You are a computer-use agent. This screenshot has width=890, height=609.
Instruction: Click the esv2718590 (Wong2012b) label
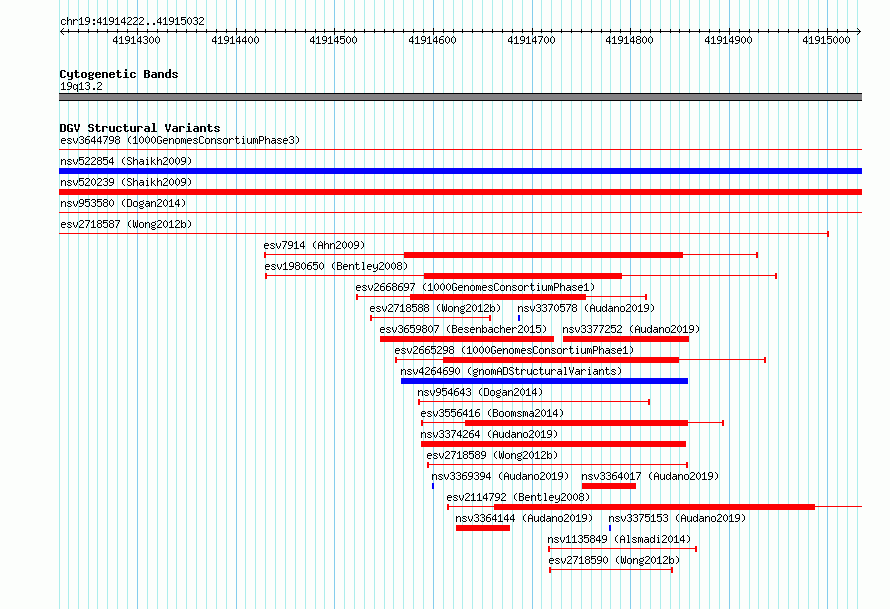614,560
